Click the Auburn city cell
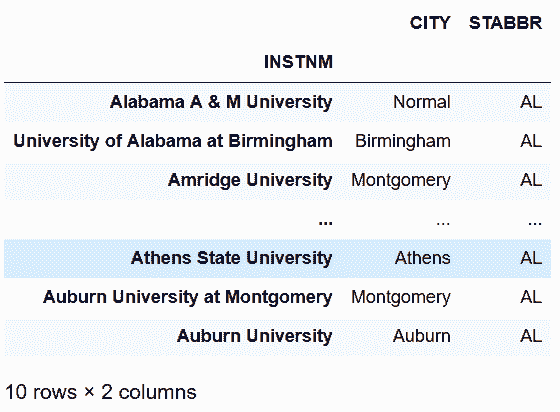The height and width of the screenshot is (412, 560). pyautogui.click(x=422, y=336)
